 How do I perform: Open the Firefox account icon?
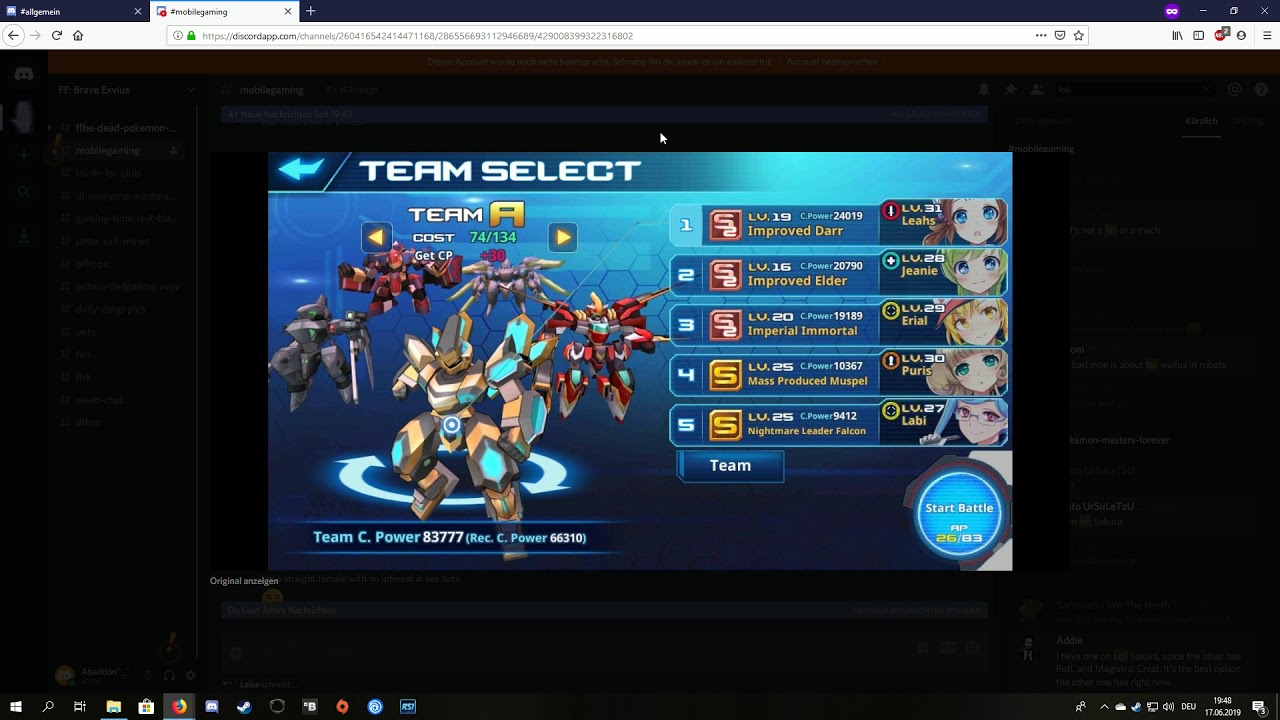pyautogui.click(x=1242, y=35)
